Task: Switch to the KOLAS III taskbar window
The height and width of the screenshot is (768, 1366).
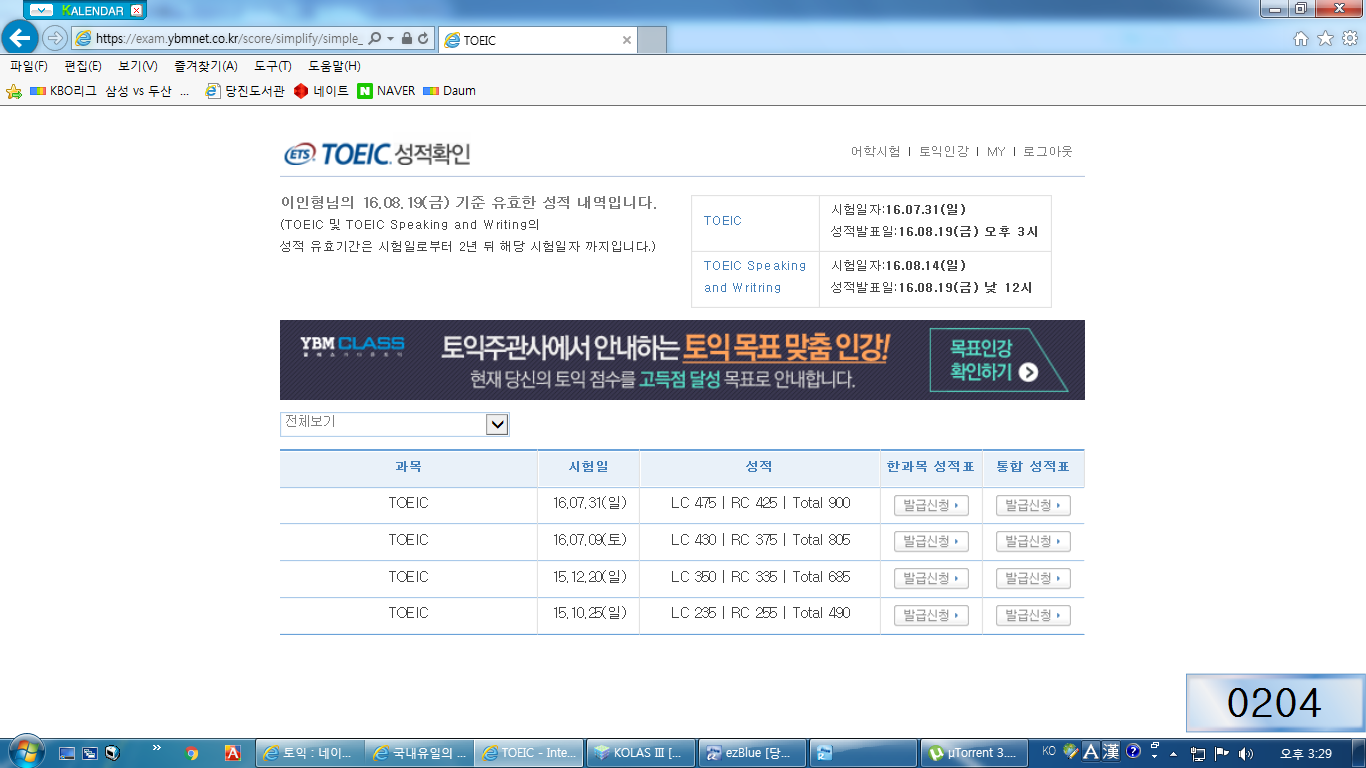Action: point(640,753)
